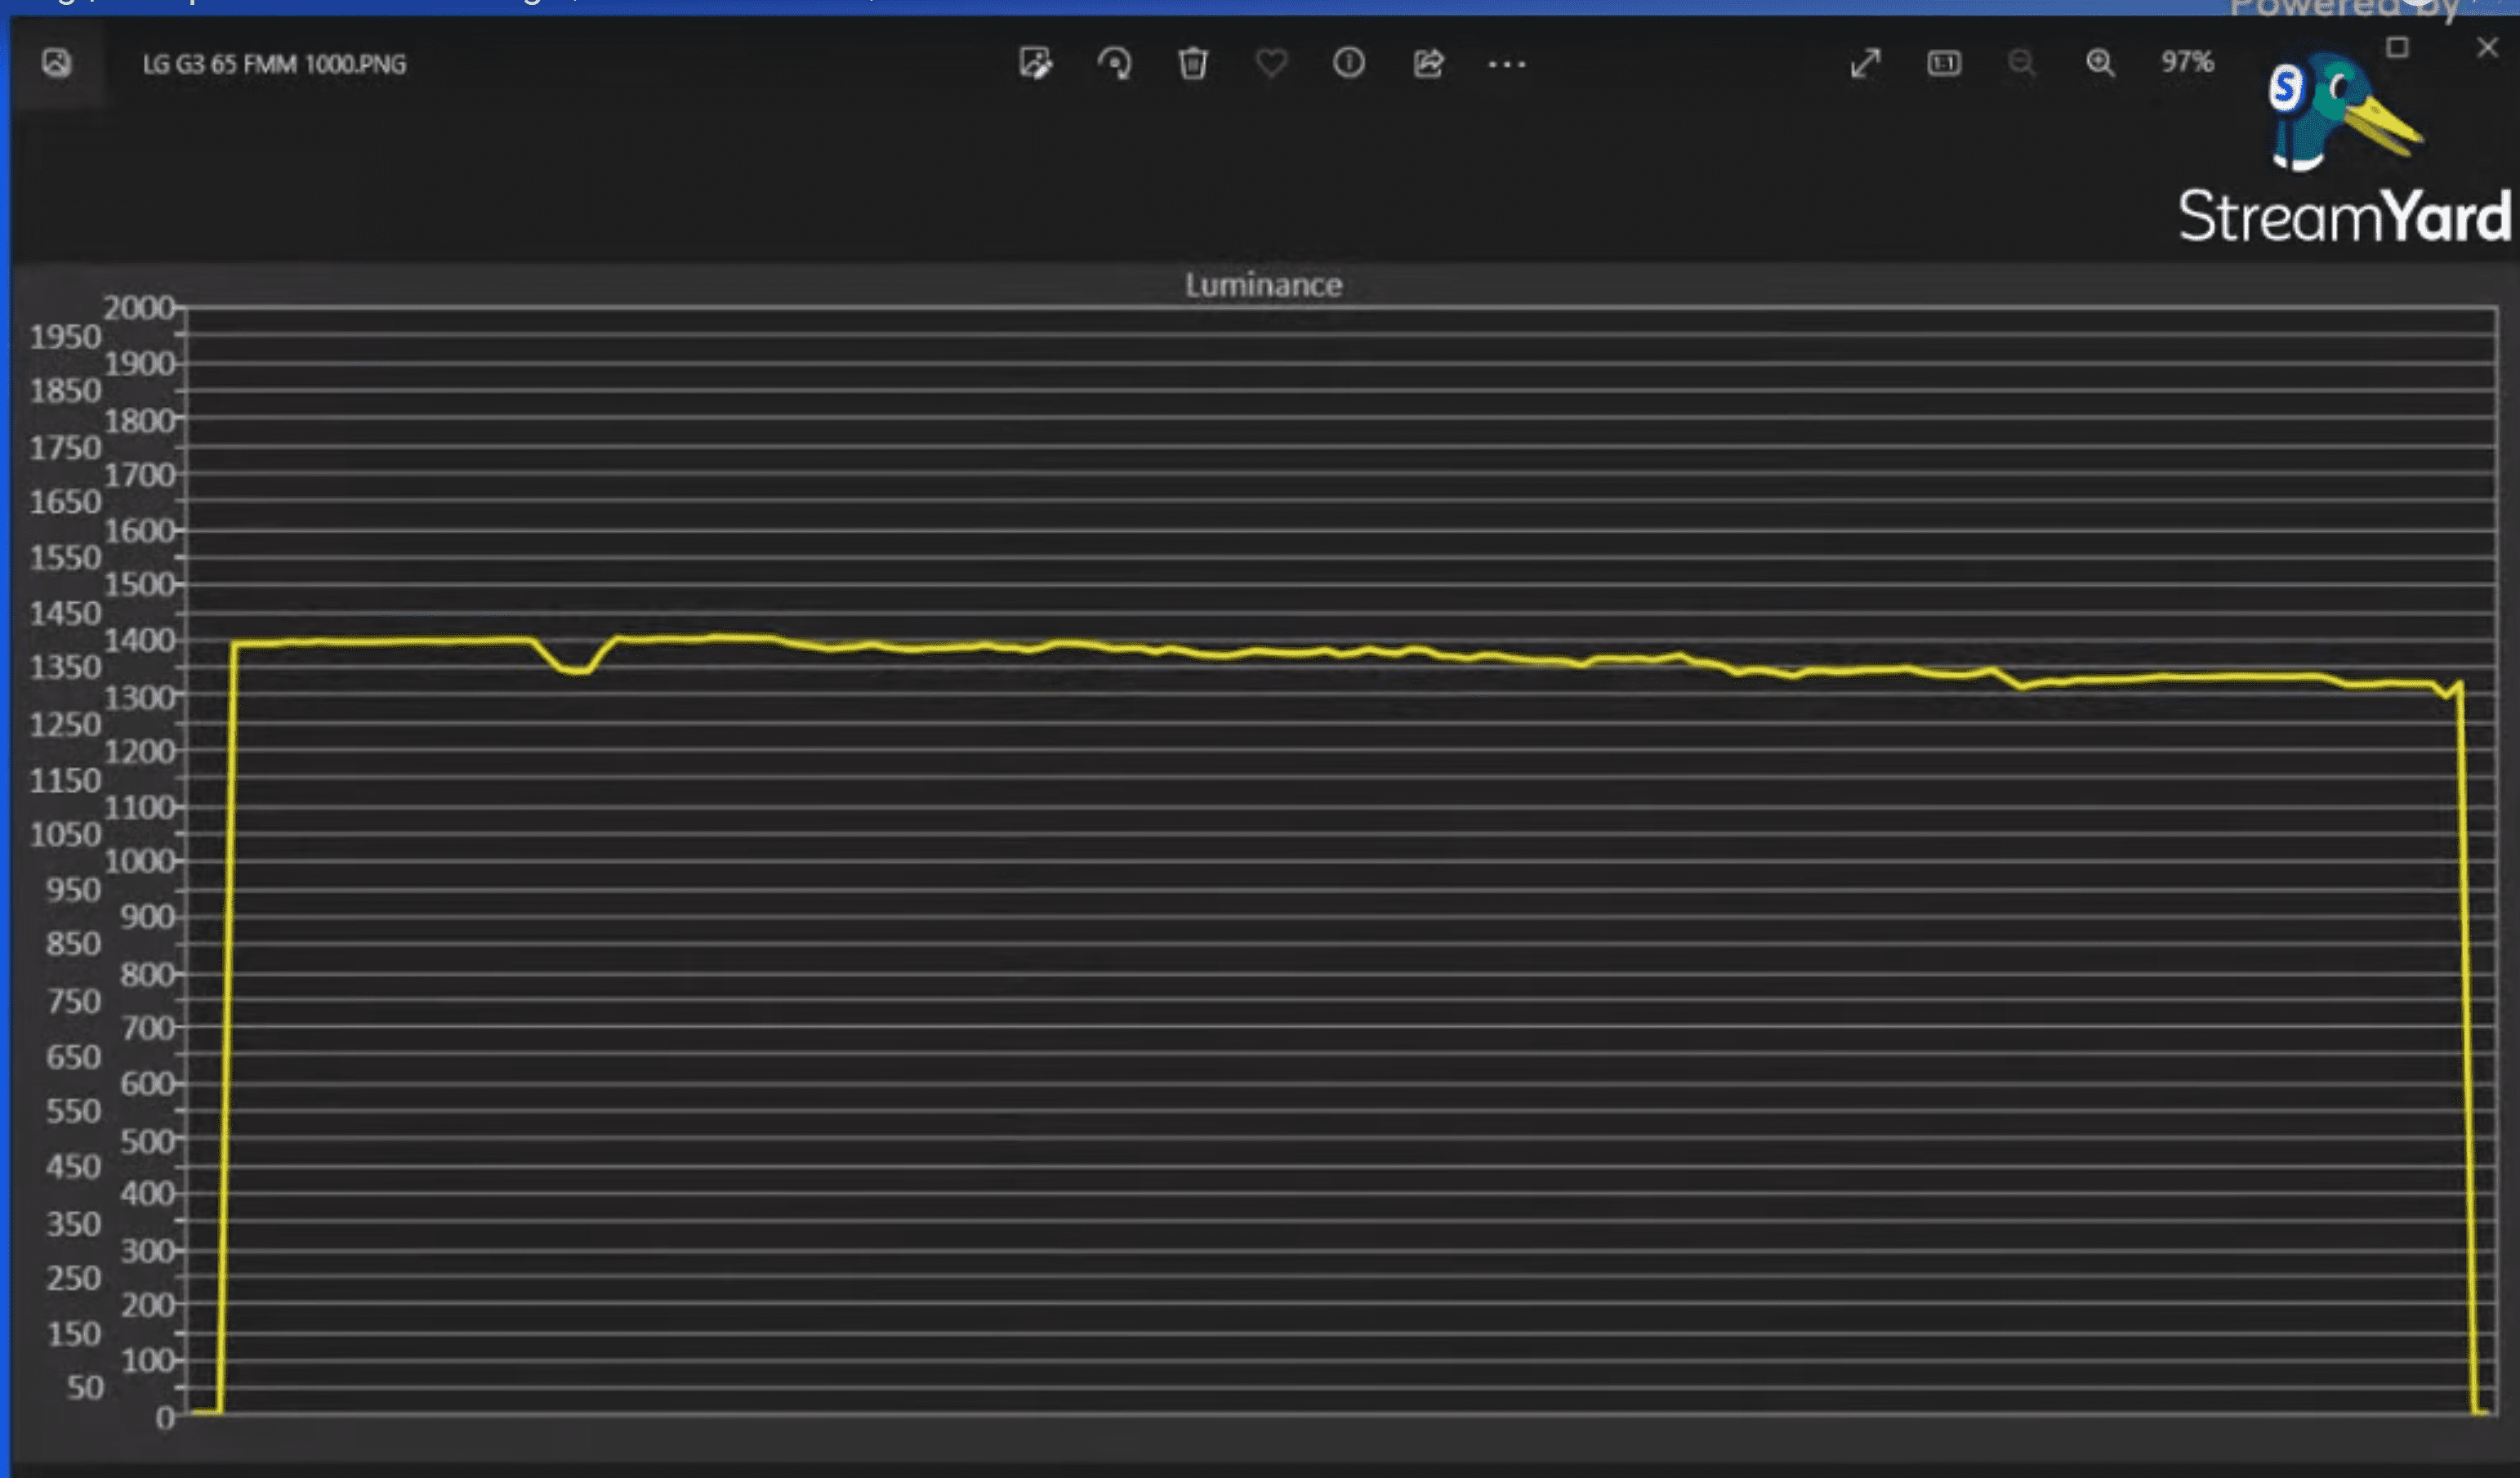Click the actual size 1:1 icon
Viewport: 2520px width, 1478px height.
[x=1944, y=63]
